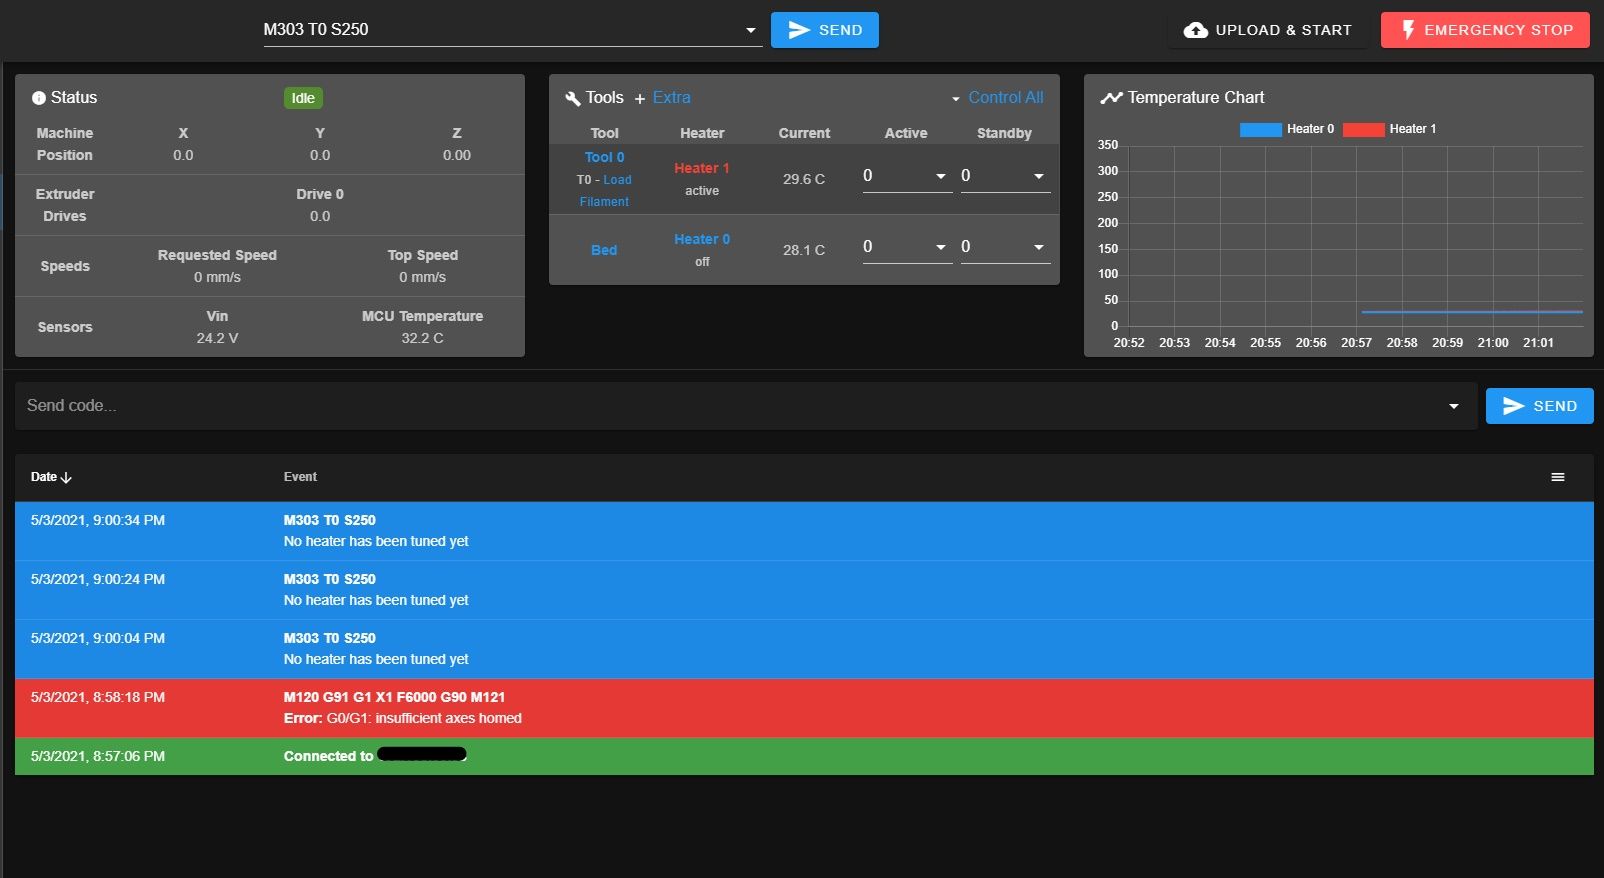Click the 29.6 C current temperature
Screen dimensions: 1604x878
804,179
